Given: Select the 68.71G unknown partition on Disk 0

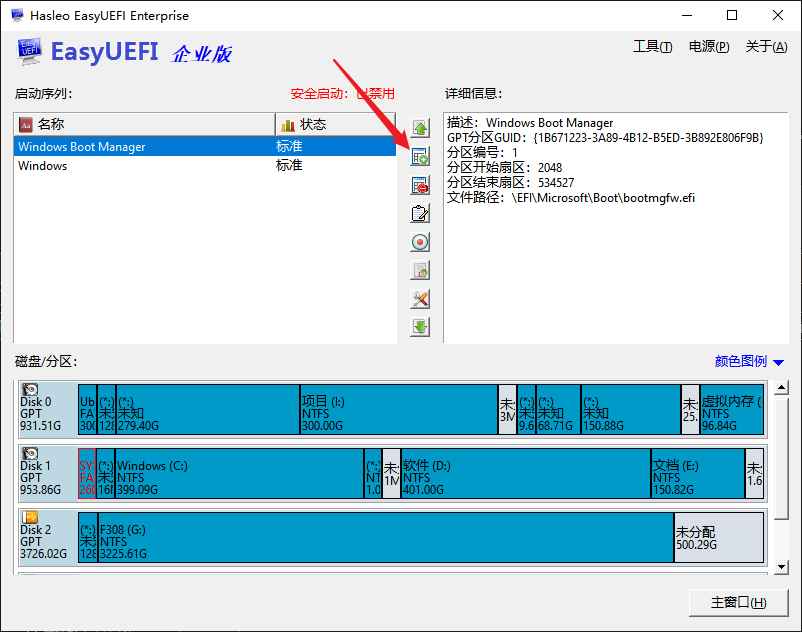Looking at the screenshot, I should [559, 410].
